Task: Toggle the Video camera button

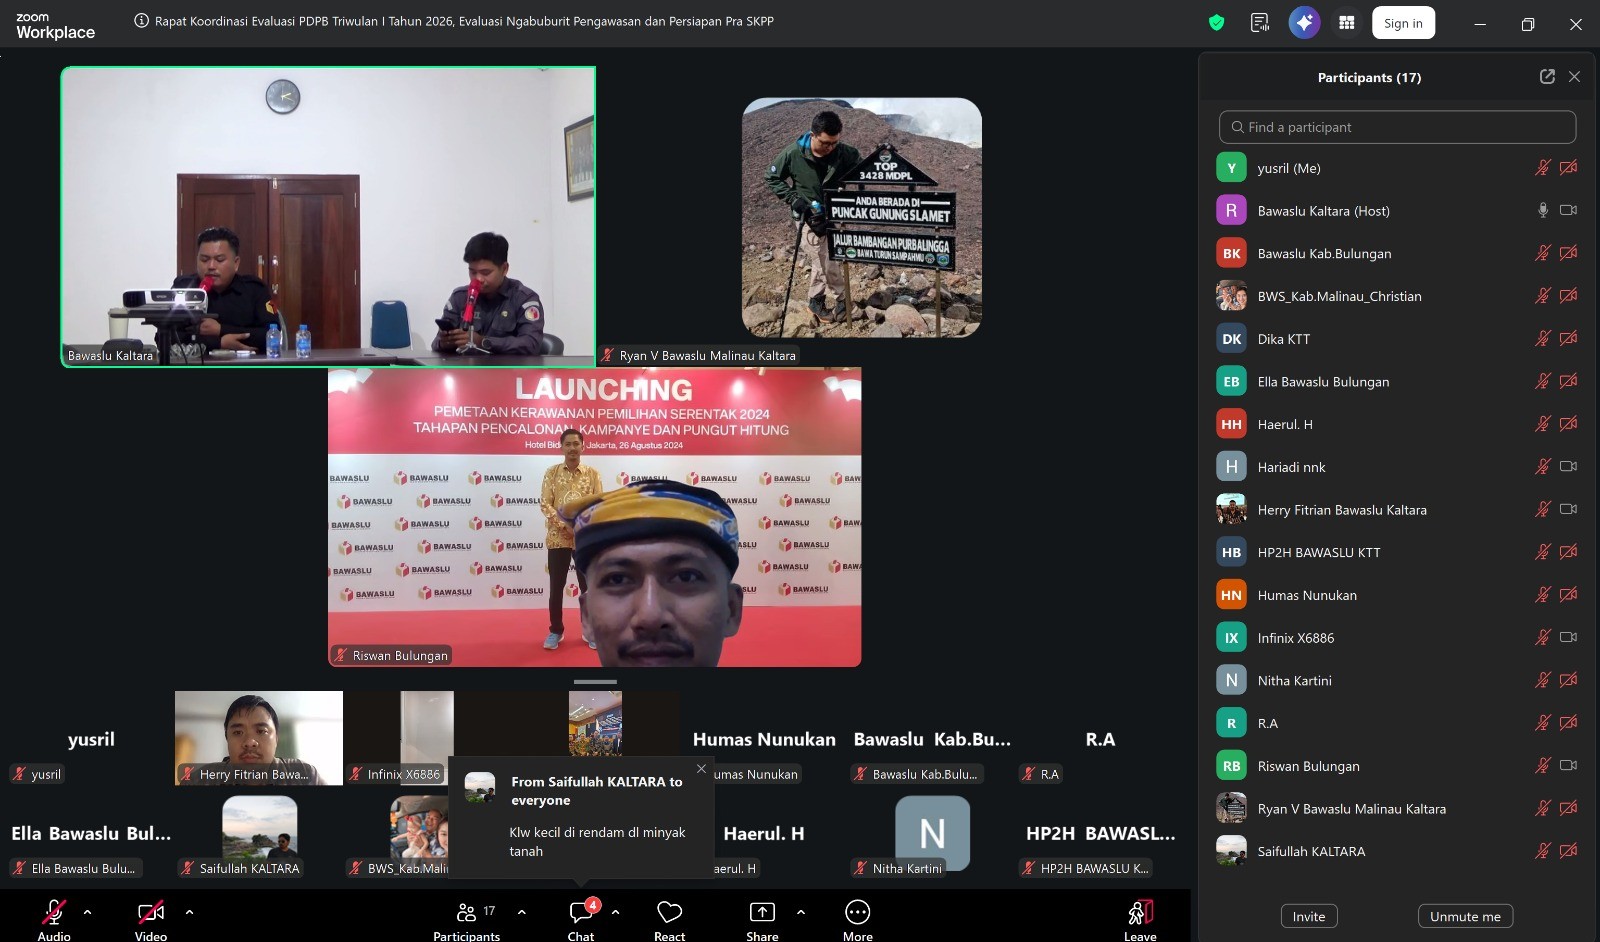Action: [x=151, y=913]
